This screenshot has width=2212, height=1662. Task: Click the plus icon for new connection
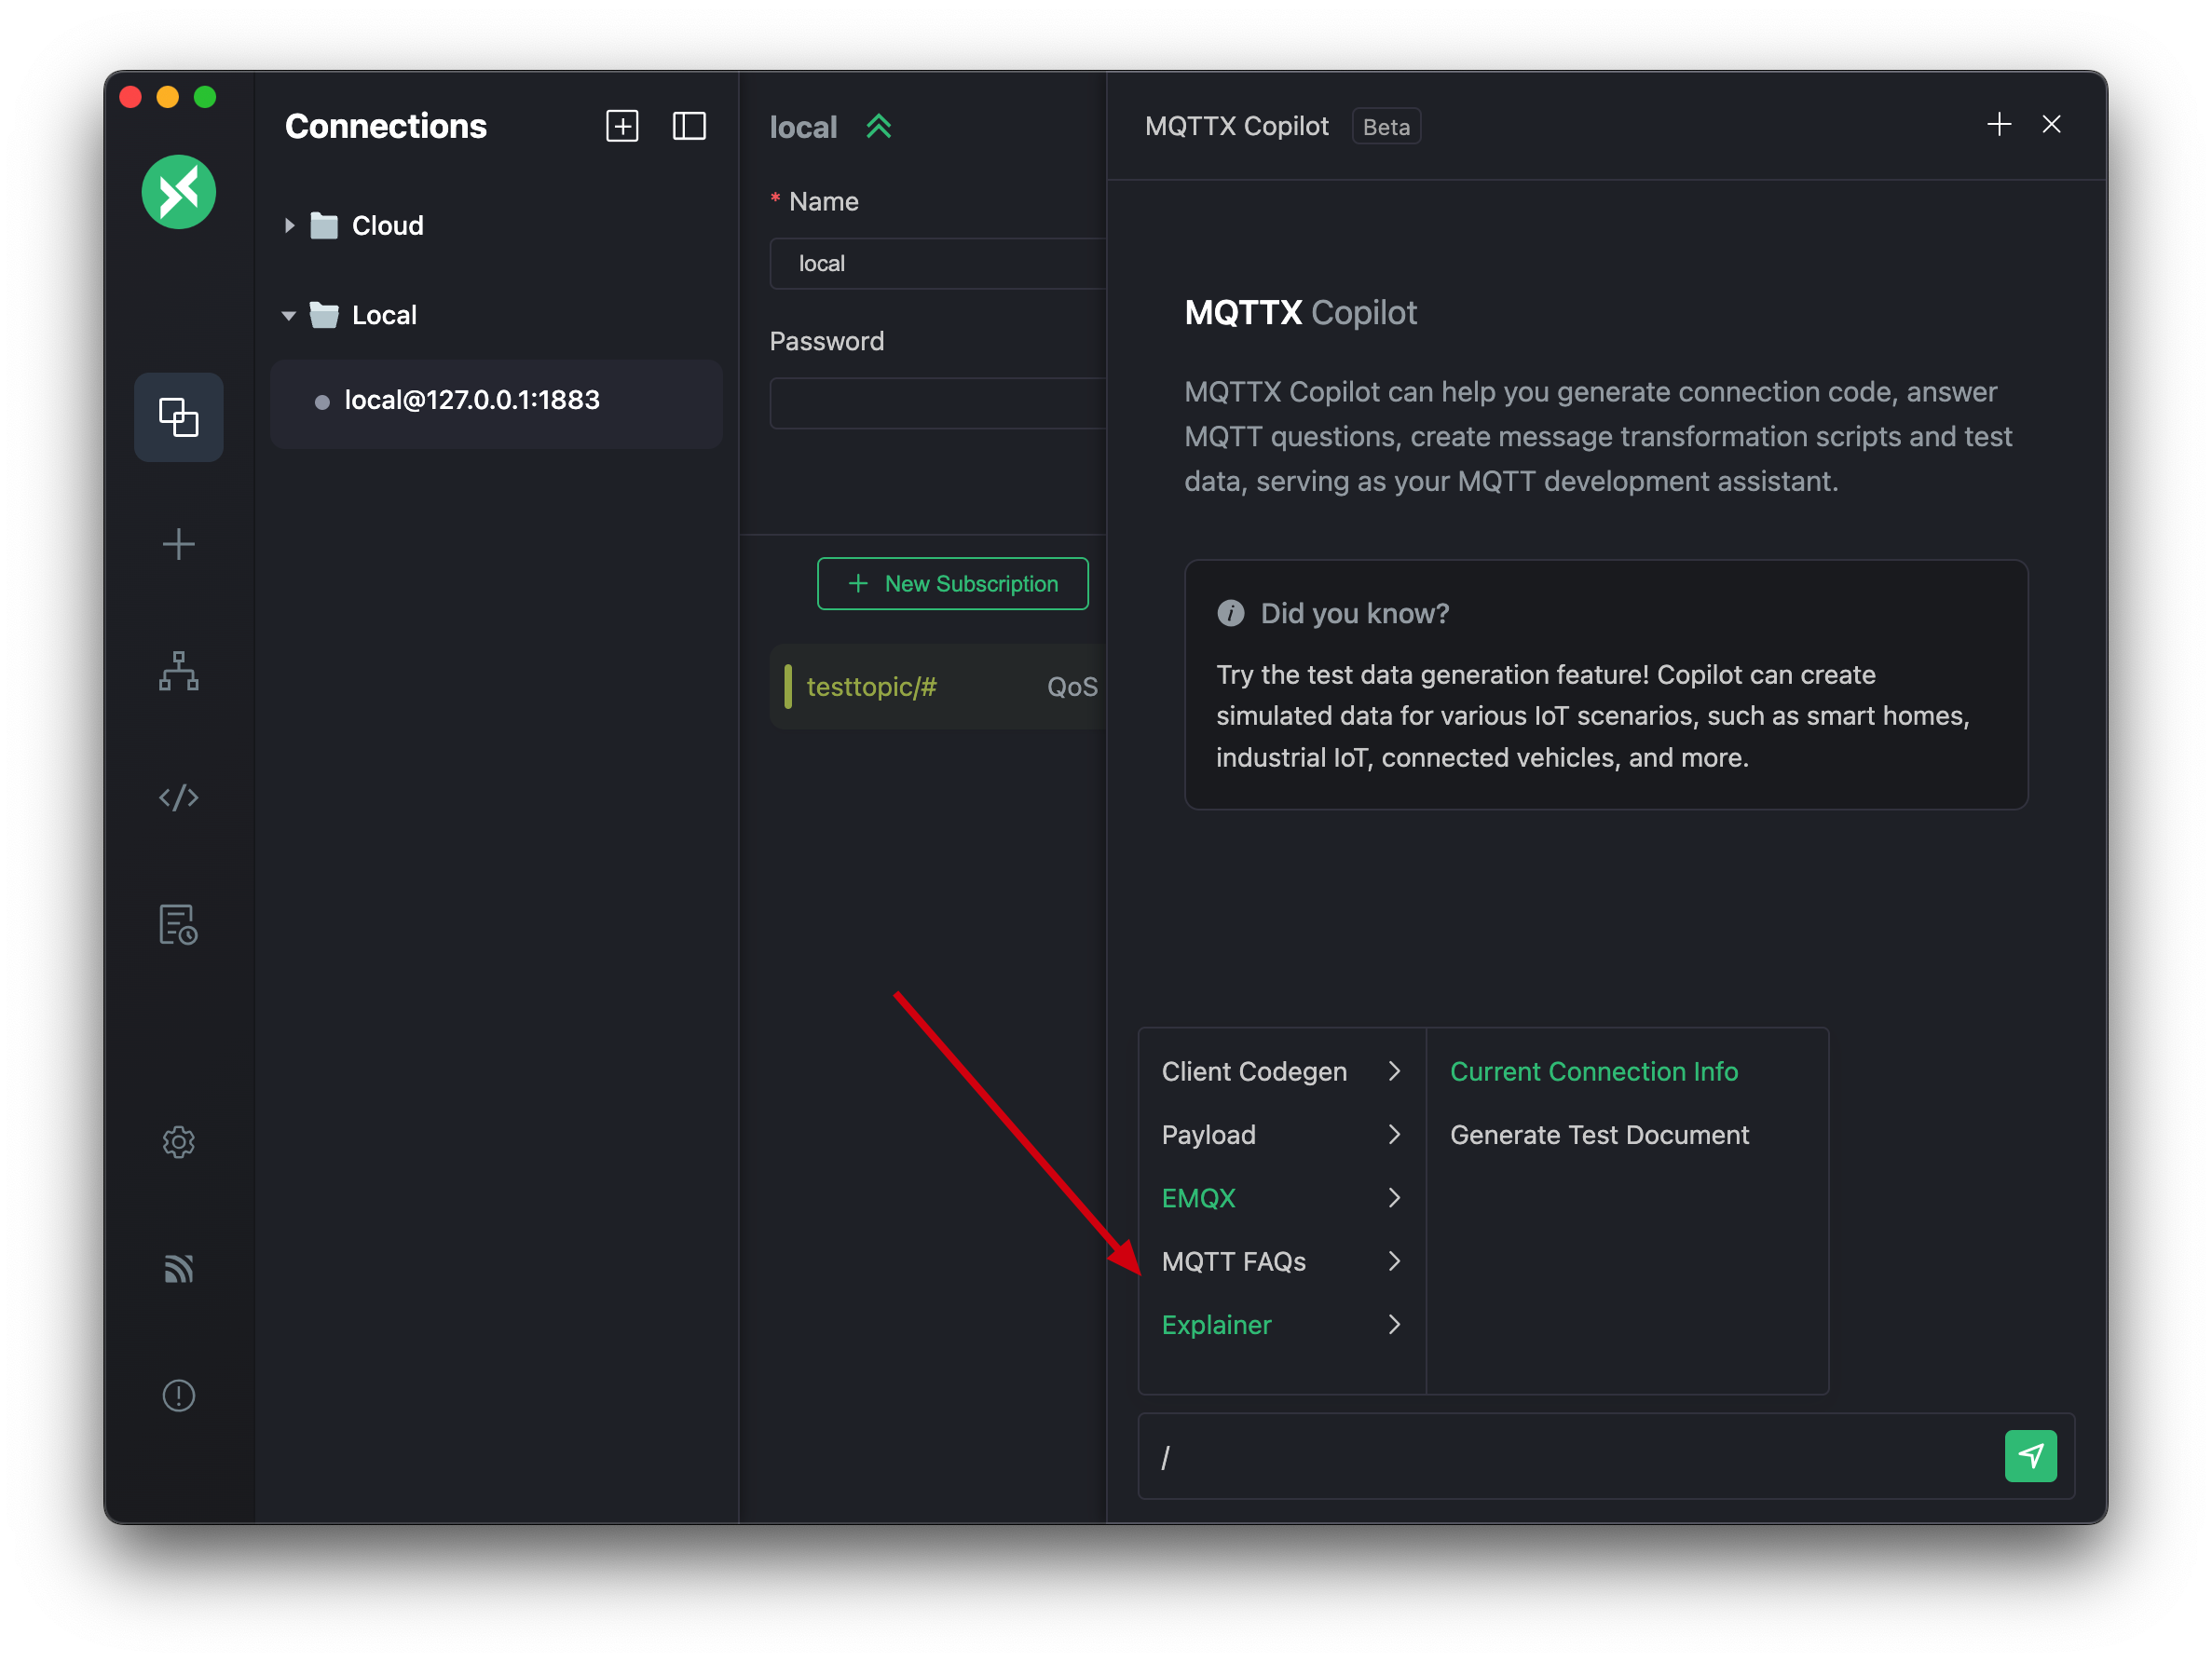tap(178, 544)
